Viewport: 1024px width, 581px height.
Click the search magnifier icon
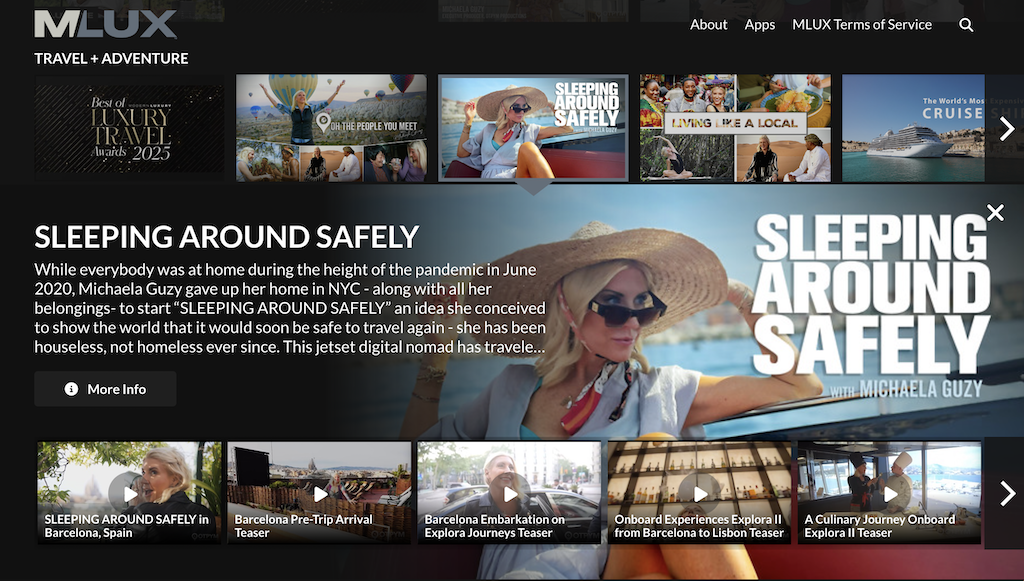(x=966, y=25)
